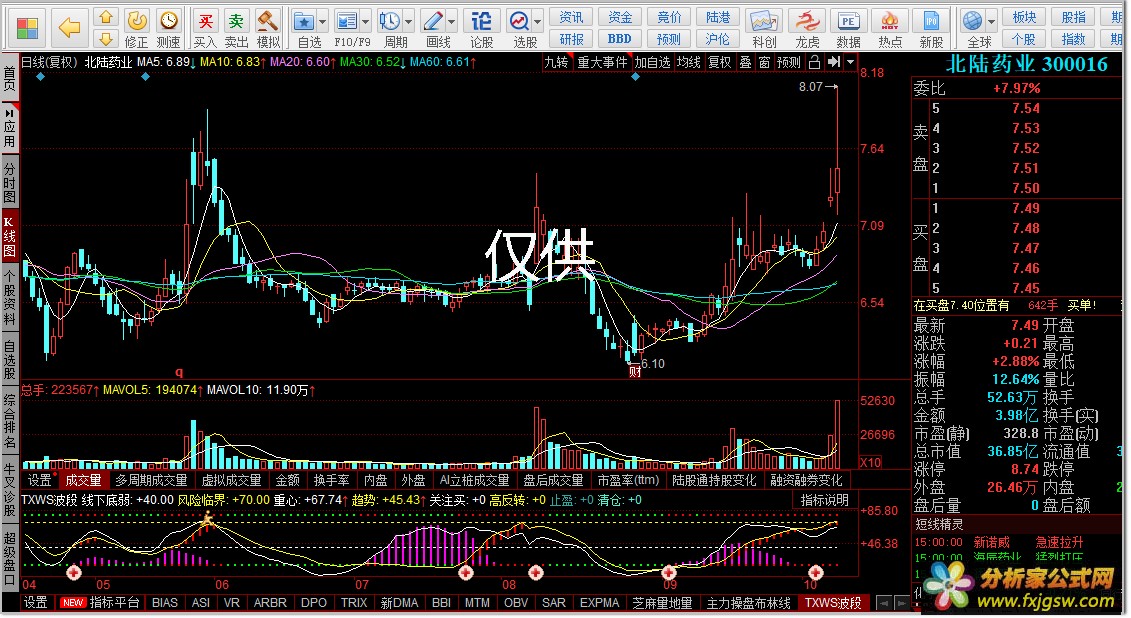Viewport: 1131px width, 618px height.
Task: Click the 板块 sector button
Action: [x=1024, y=17]
